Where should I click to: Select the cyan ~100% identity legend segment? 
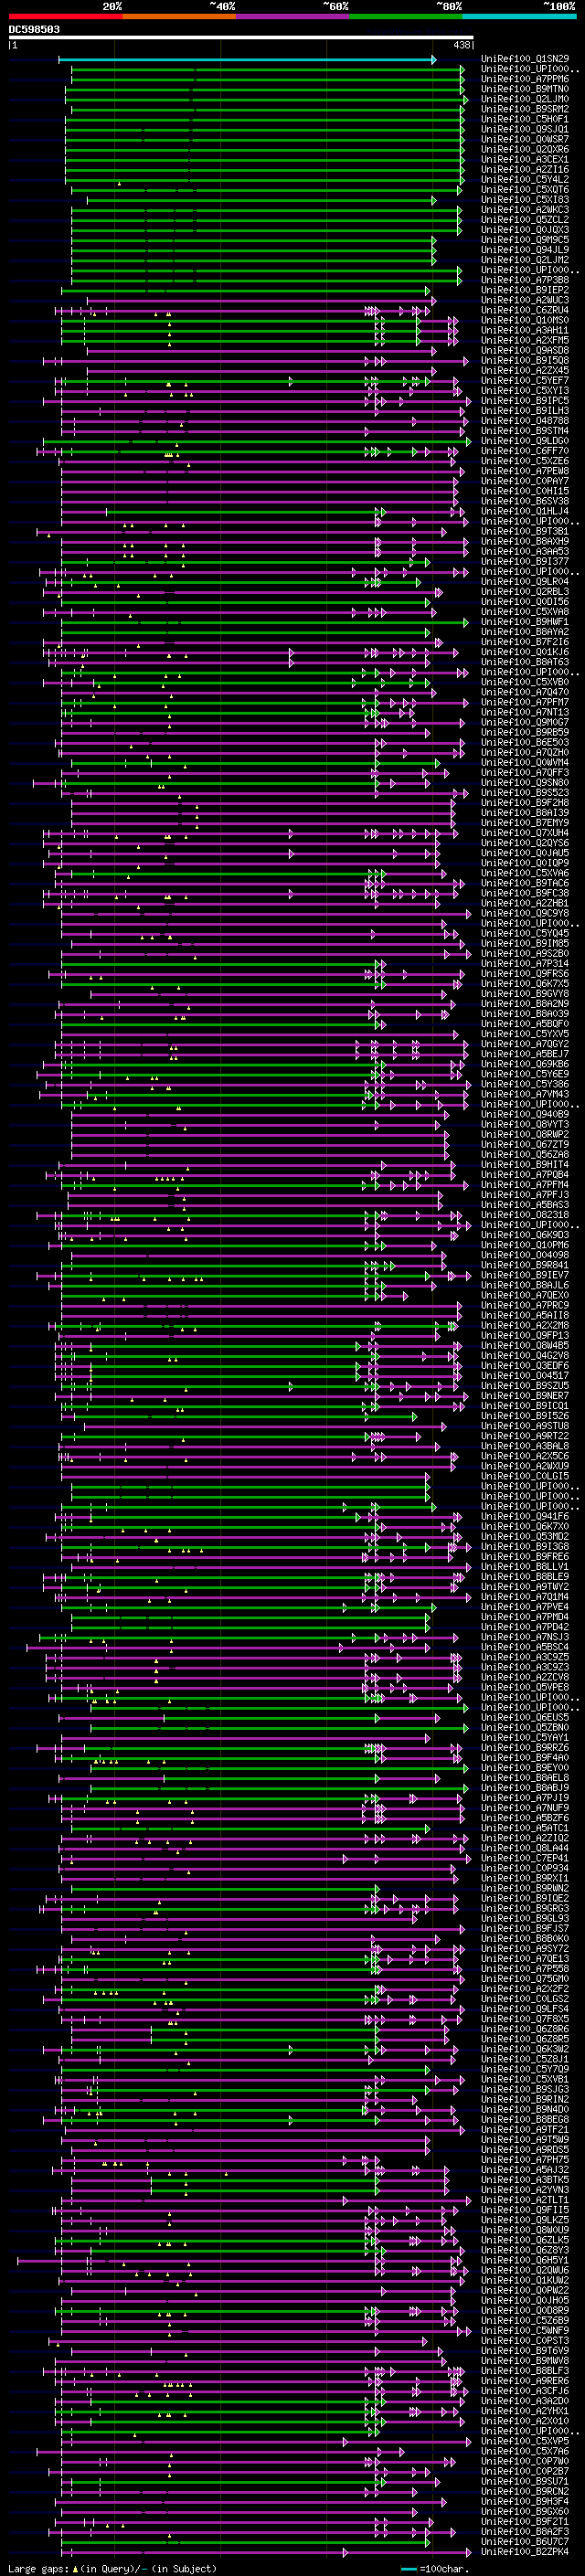tap(519, 16)
